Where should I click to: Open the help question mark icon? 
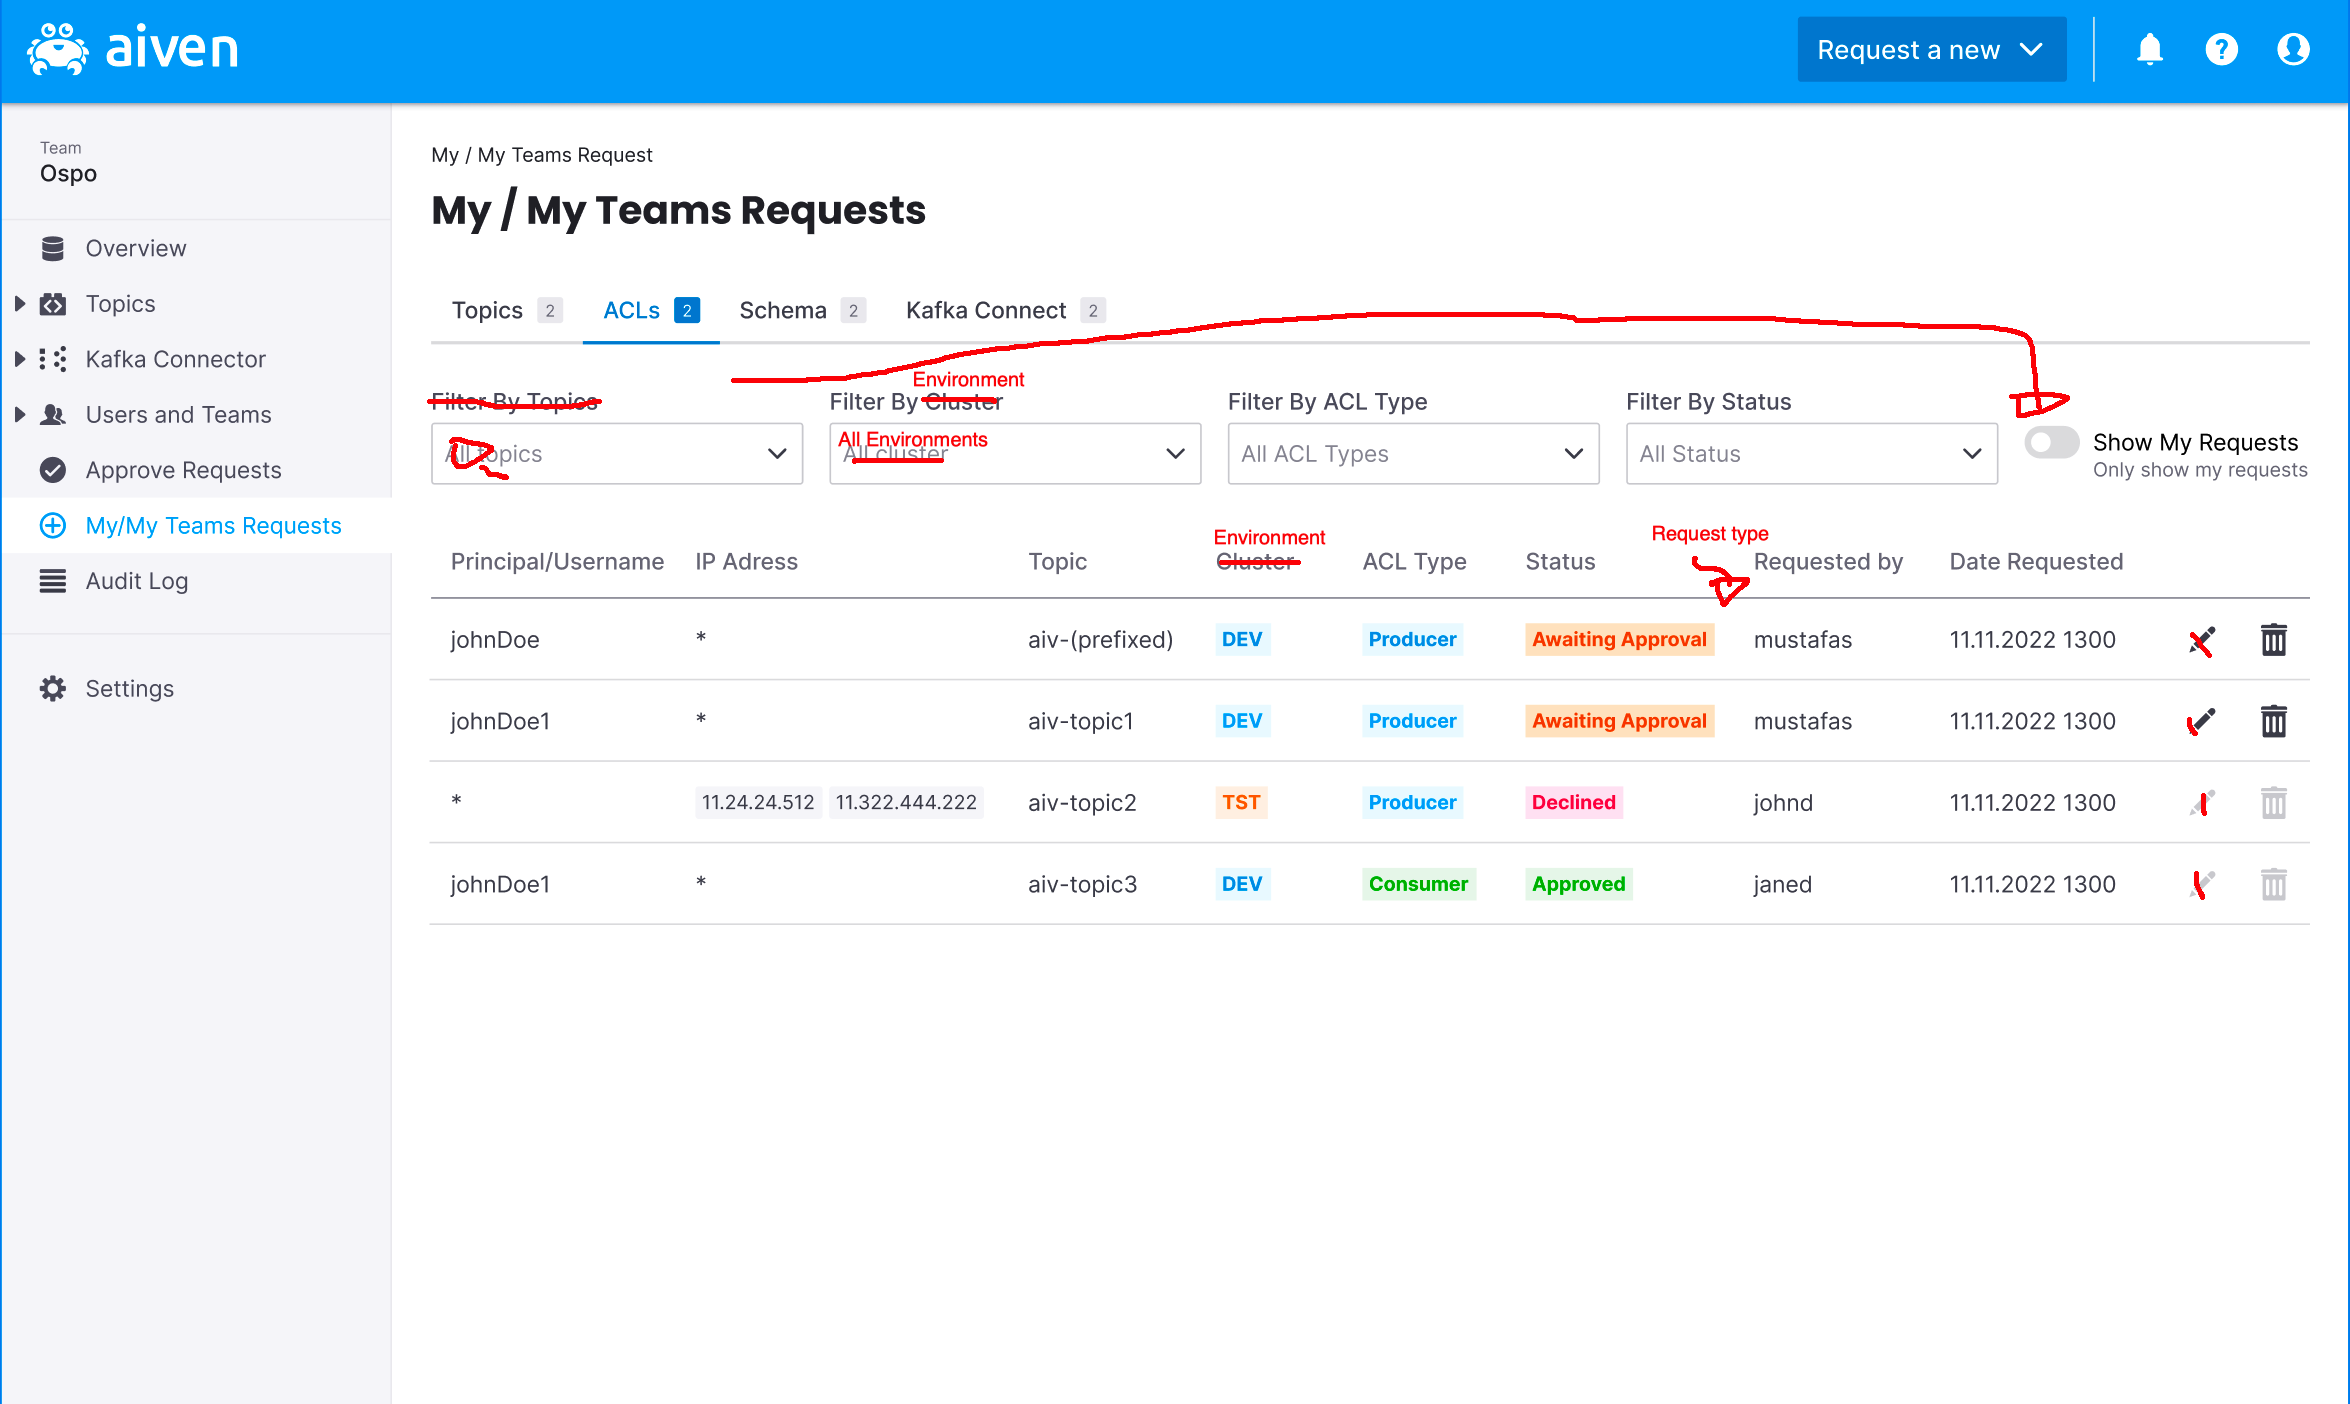2221,49
